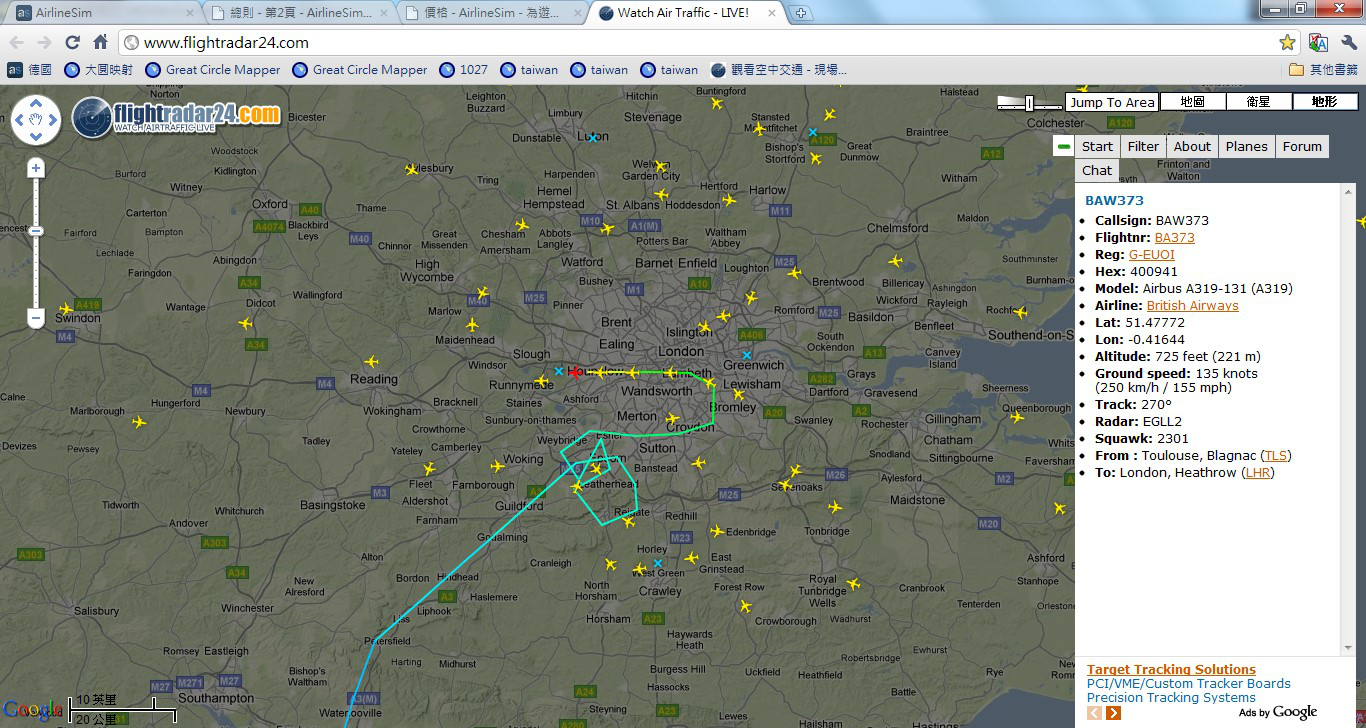Reload the page with refresh icon
The width and height of the screenshot is (1366, 728).
[72, 42]
